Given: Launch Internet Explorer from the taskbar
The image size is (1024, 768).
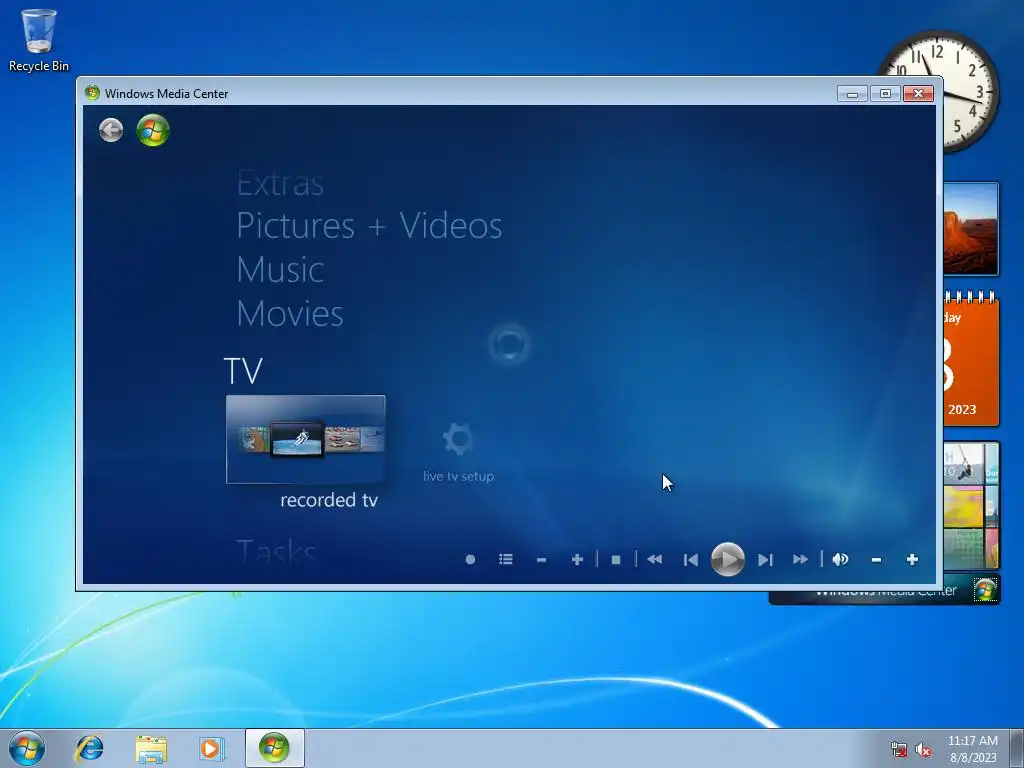Looking at the screenshot, I should (x=89, y=748).
